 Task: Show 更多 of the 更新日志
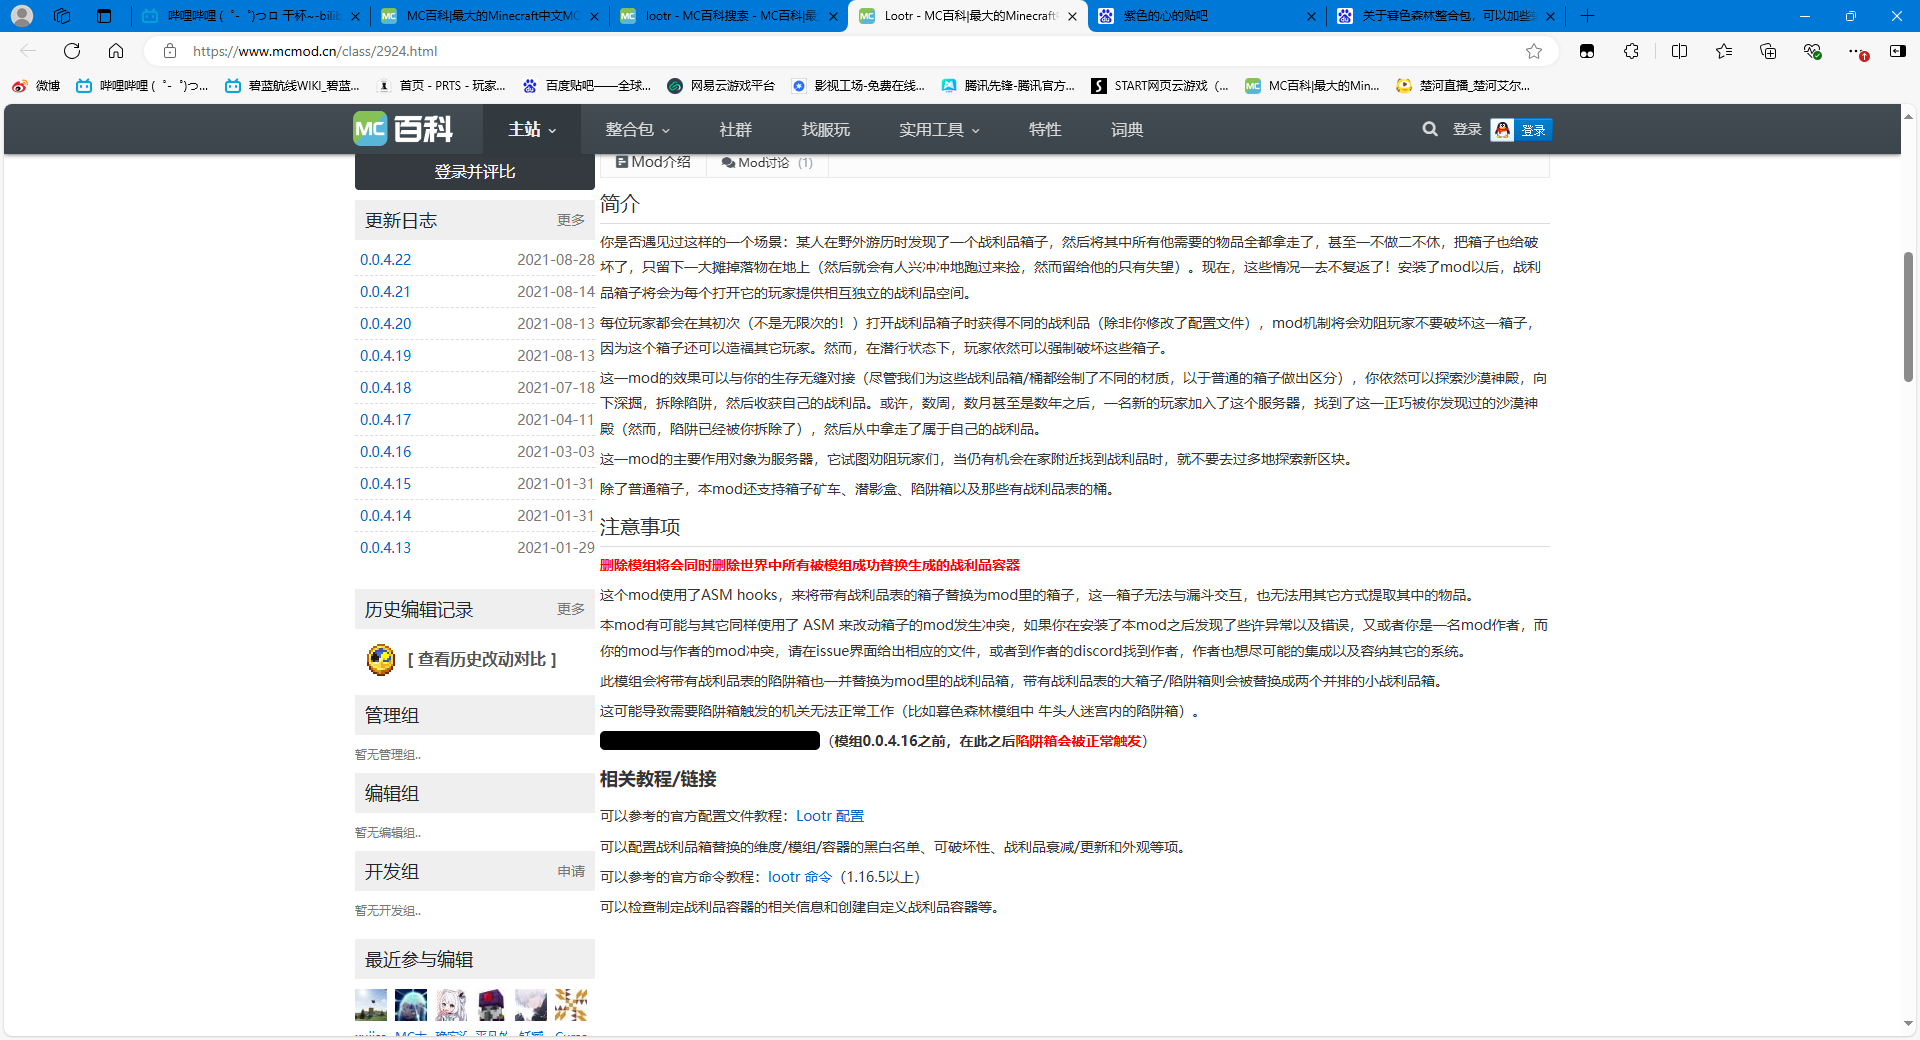click(571, 220)
